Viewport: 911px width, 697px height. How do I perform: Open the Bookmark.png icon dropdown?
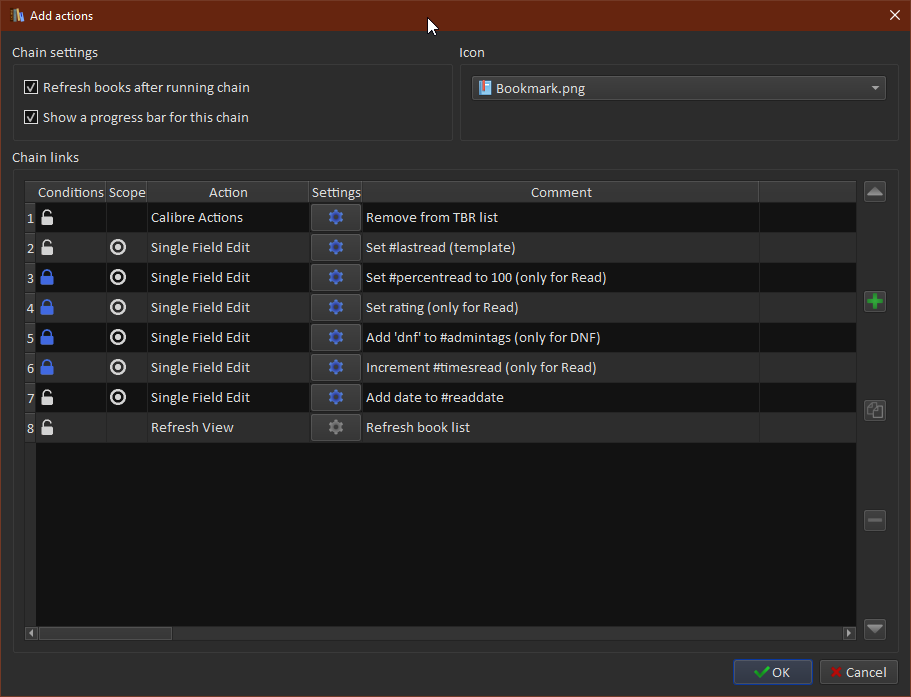coord(678,88)
